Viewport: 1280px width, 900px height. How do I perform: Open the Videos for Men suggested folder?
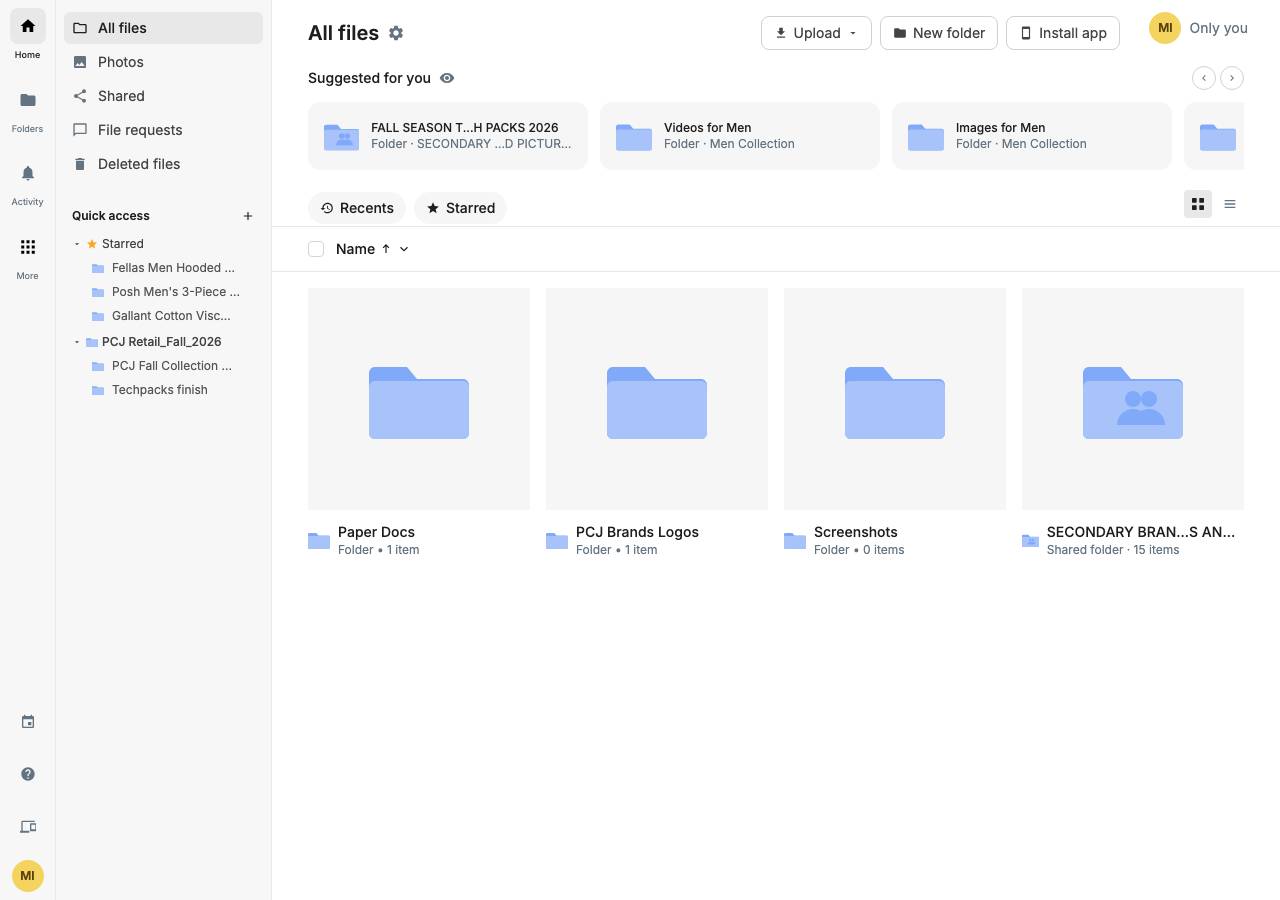[x=740, y=136]
